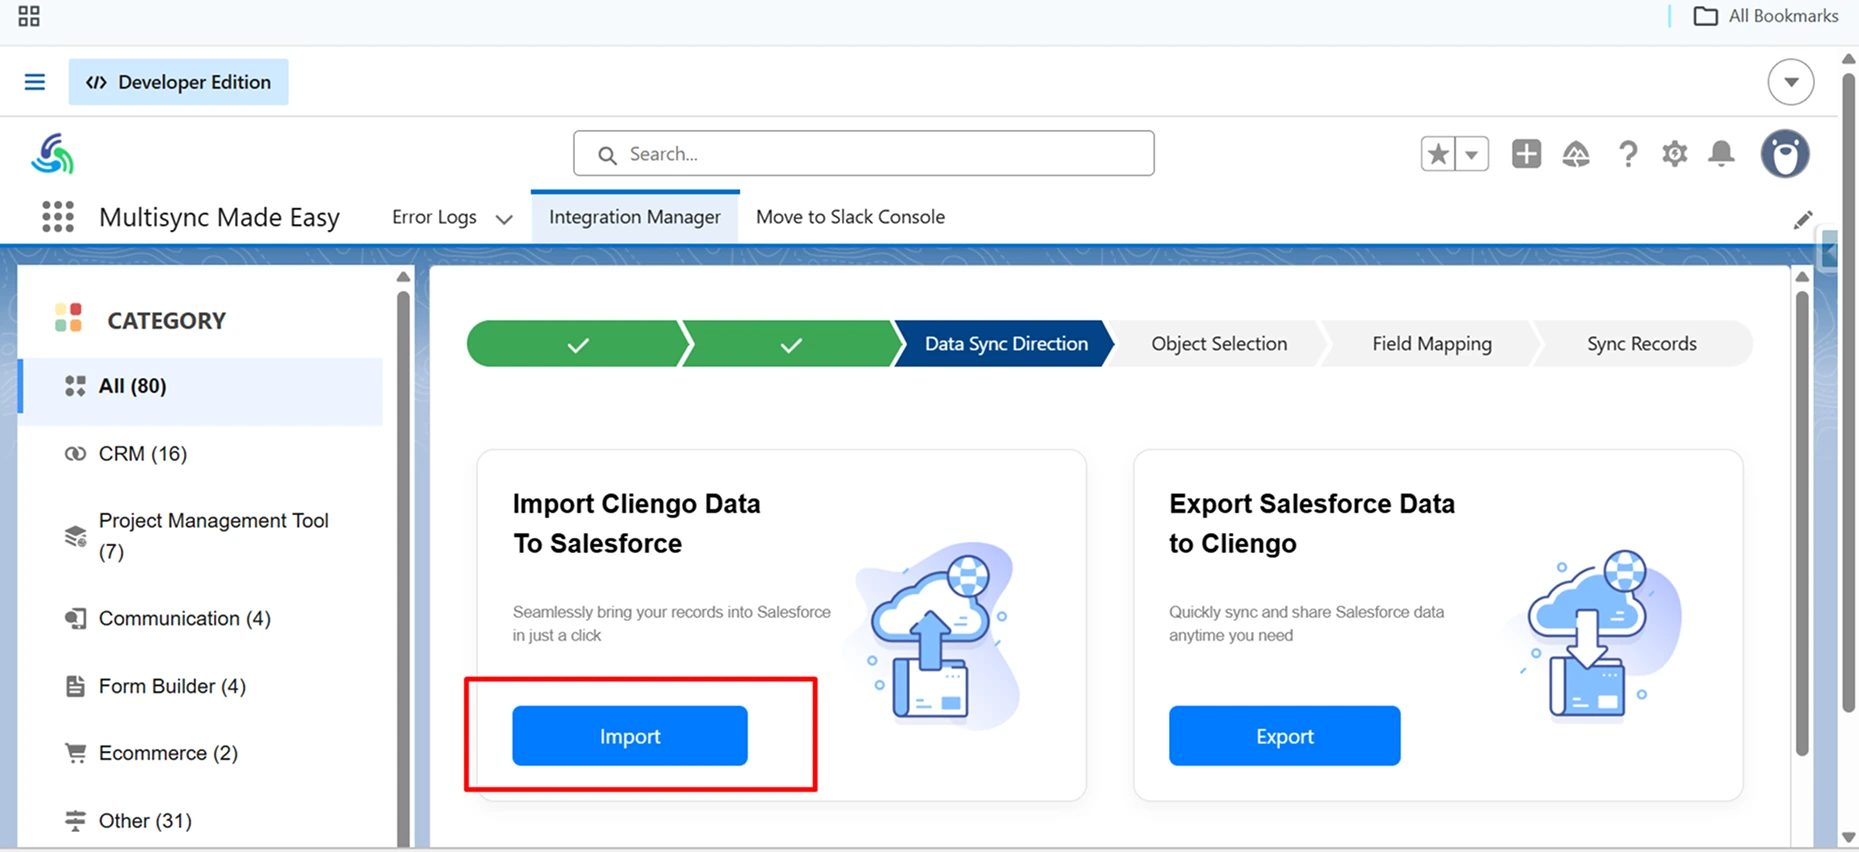This screenshot has height=852, width=1859.
Task: Open the App Launcher dots grid
Action: (58, 217)
